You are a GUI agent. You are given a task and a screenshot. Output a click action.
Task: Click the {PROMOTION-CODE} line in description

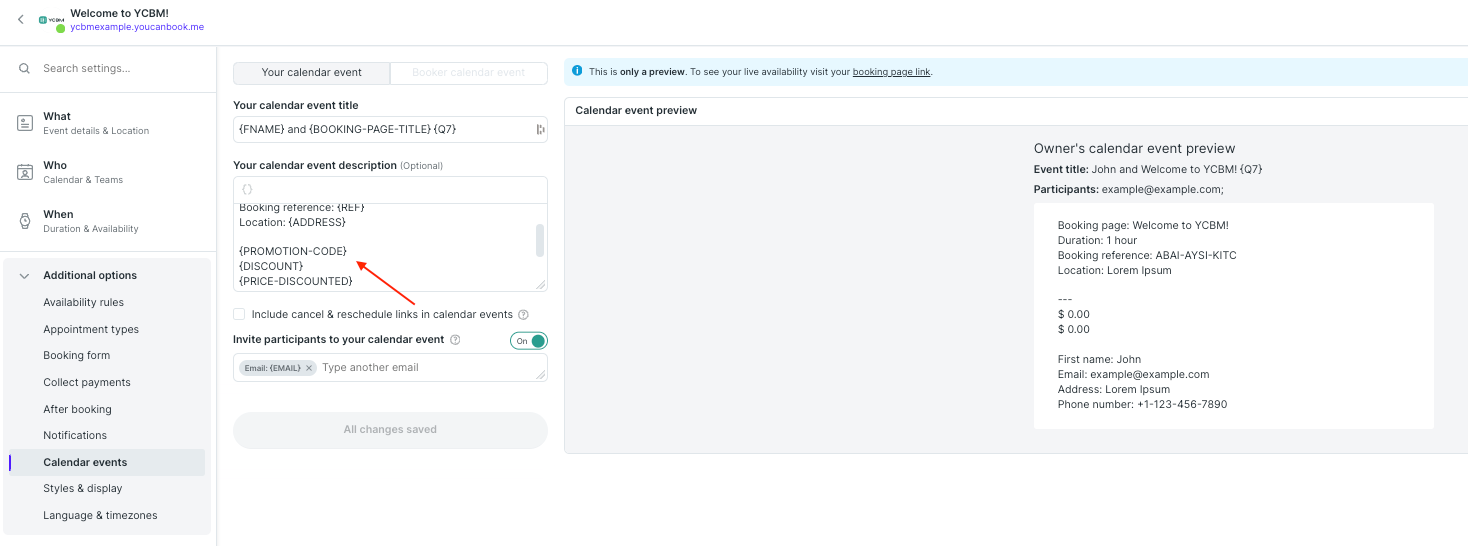[x=293, y=251]
